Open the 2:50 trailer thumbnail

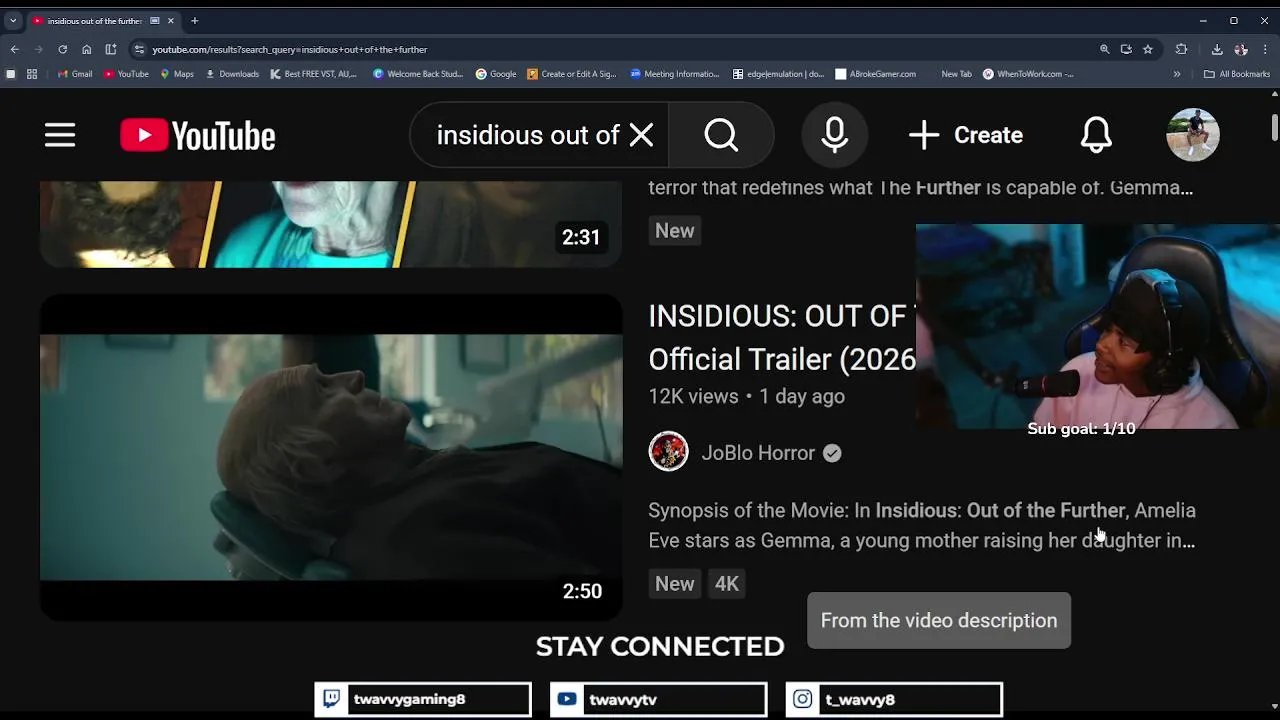(x=331, y=457)
